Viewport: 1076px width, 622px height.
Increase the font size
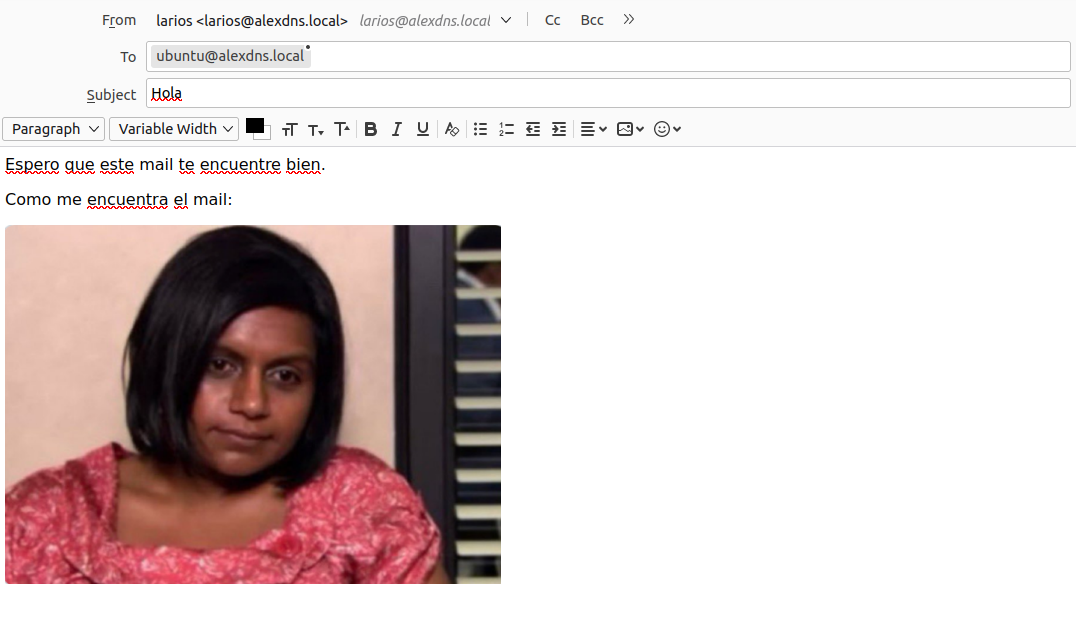click(x=342, y=129)
